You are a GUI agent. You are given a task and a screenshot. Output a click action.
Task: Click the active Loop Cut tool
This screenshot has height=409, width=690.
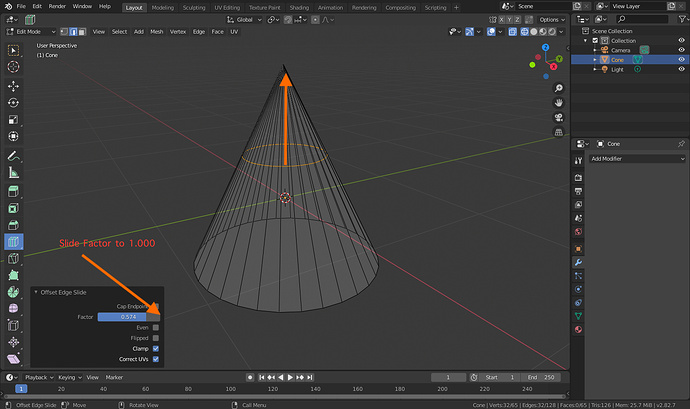(14, 242)
